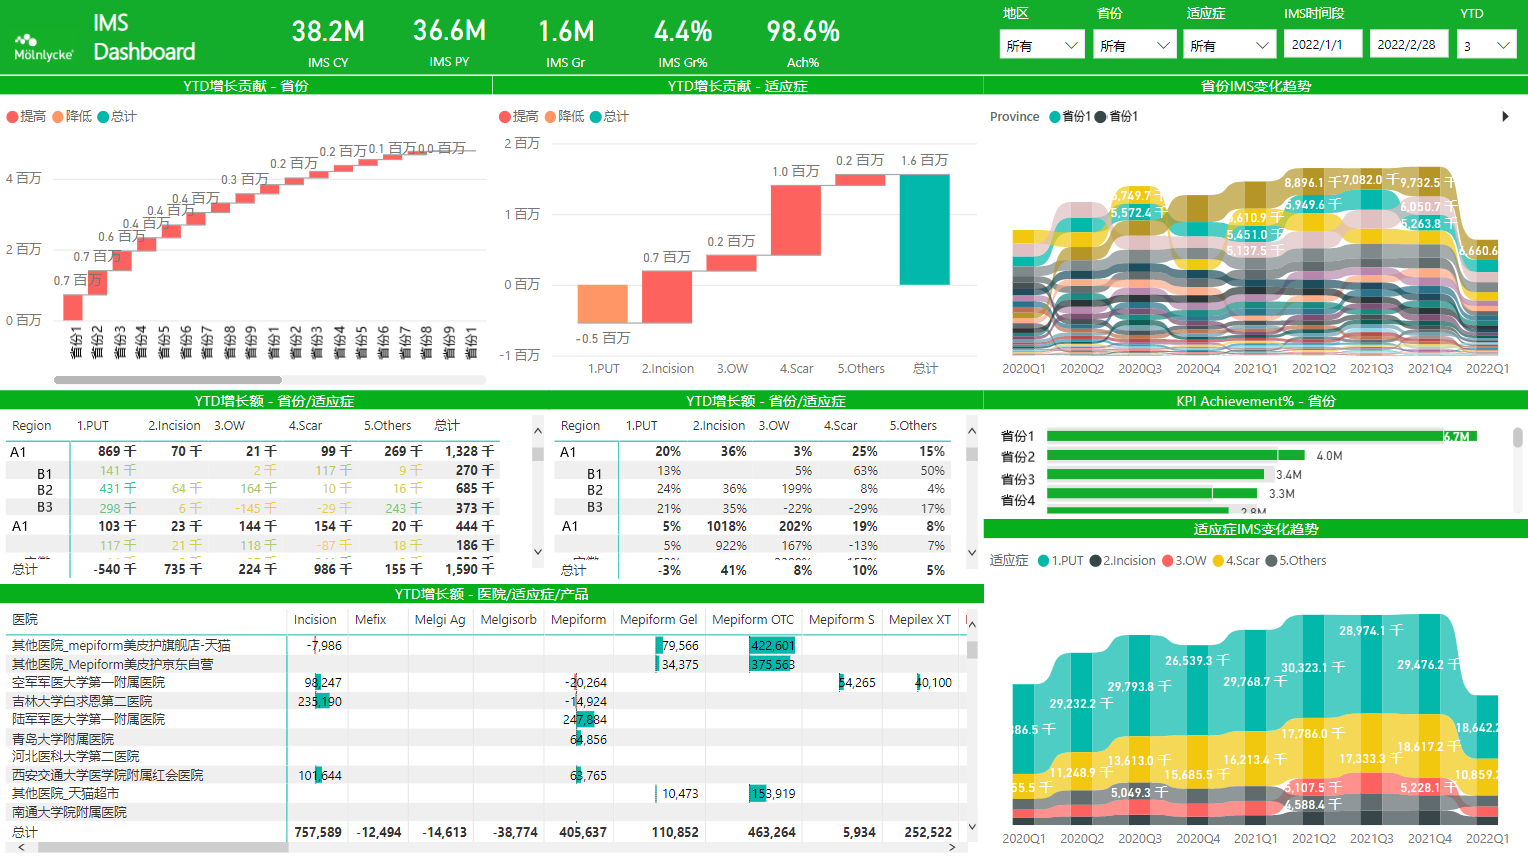Sort the percentage table by 5.Others column header
1528x857 pixels.
(913, 426)
